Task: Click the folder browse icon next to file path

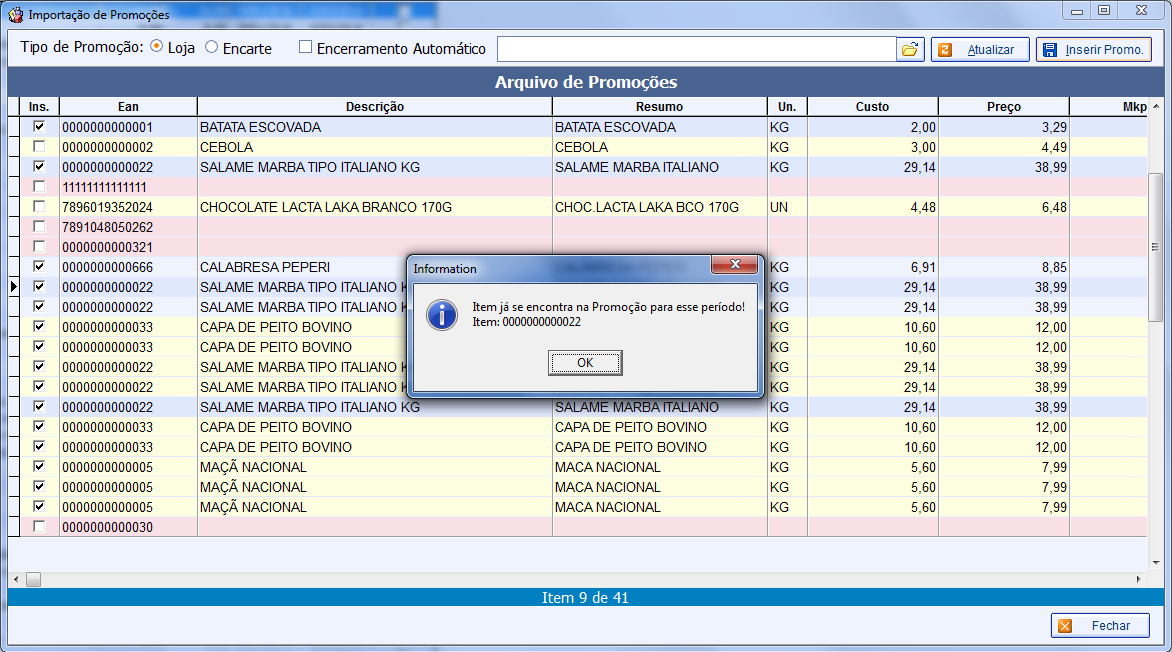Action: 910,49
